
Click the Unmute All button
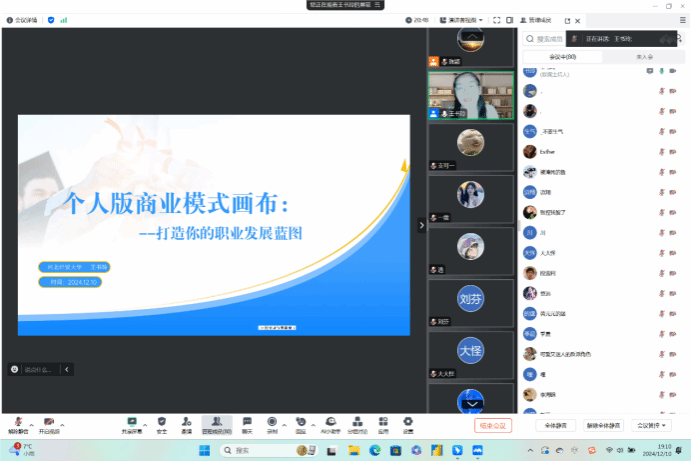[604, 426]
